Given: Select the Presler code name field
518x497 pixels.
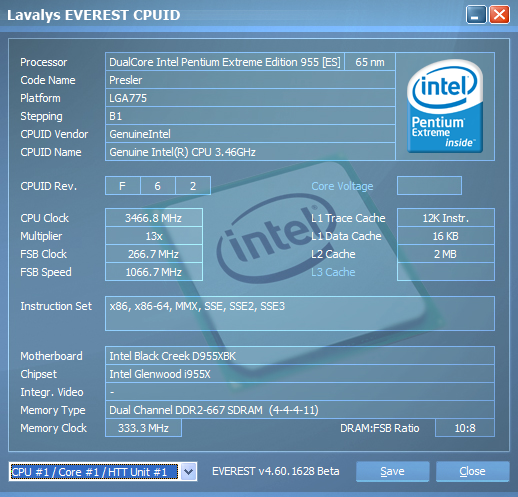Looking at the screenshot, I should [250, 80].
